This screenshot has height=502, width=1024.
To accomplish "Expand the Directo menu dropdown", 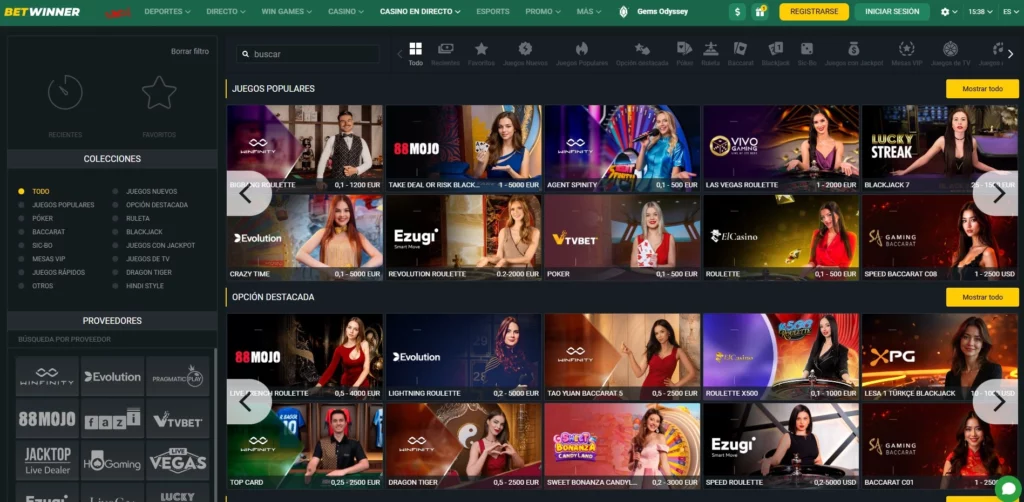I will (x=226, y=12).
